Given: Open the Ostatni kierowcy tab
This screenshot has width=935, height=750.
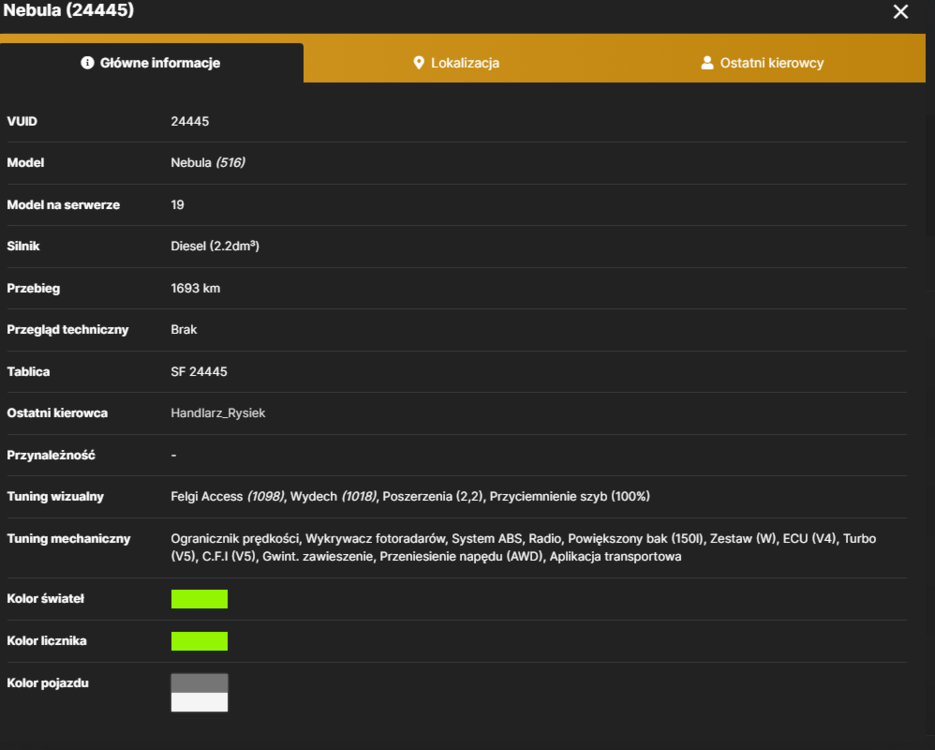Looking at the screenshot, I should pos(762,63).
